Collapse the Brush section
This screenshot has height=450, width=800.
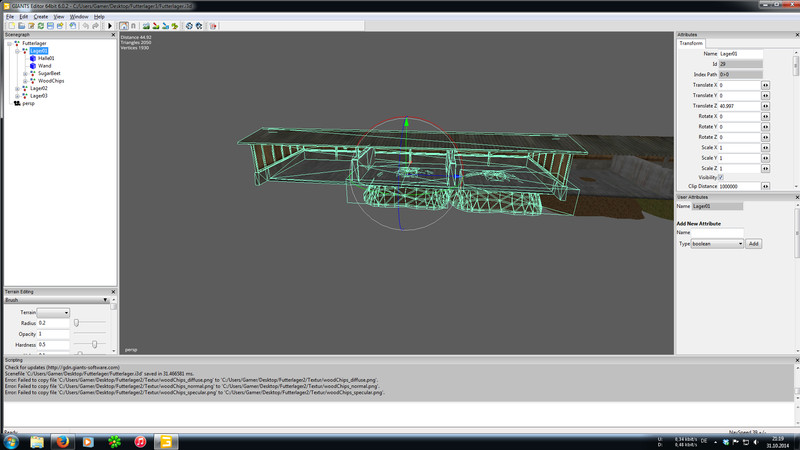coord(105,300)
